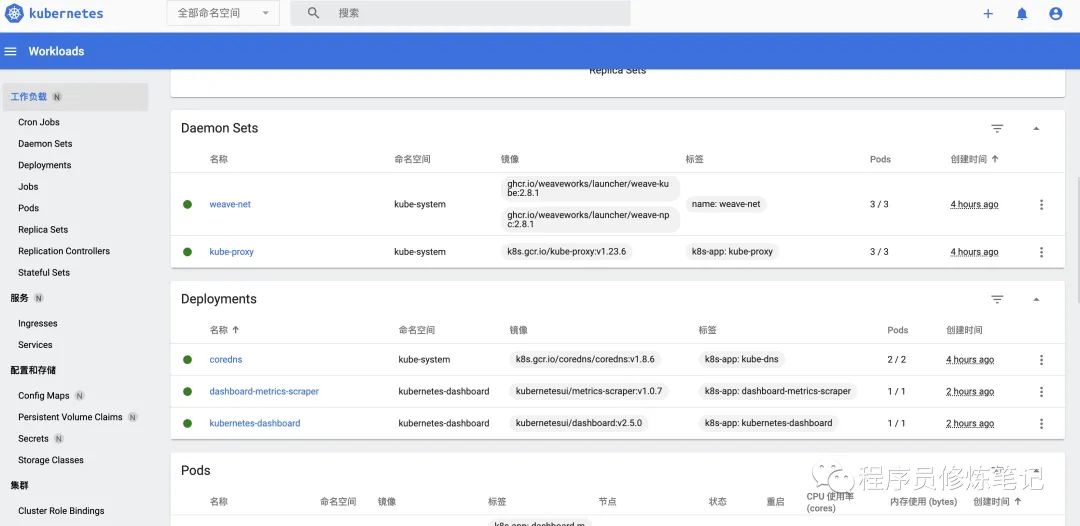Open Secrets in sidebar
The height and width of the screenshot is (526, 1080).
click(x=33, y=439)
